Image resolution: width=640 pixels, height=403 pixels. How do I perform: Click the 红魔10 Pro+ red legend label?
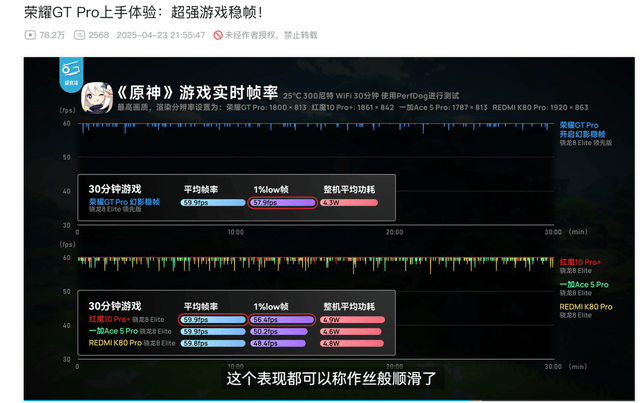580,262
